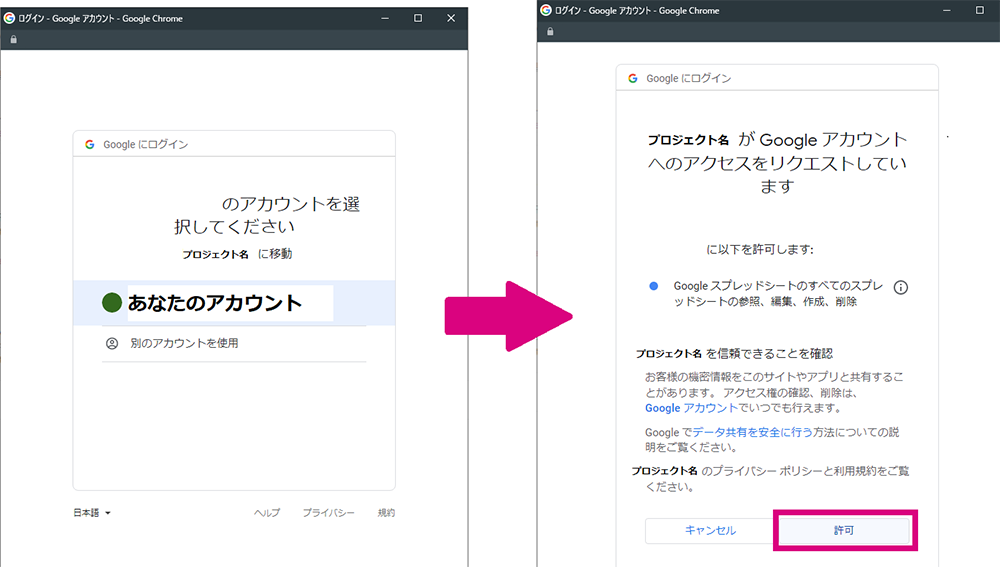Maximize the left Chrome login window

click(x=418, y=18)
